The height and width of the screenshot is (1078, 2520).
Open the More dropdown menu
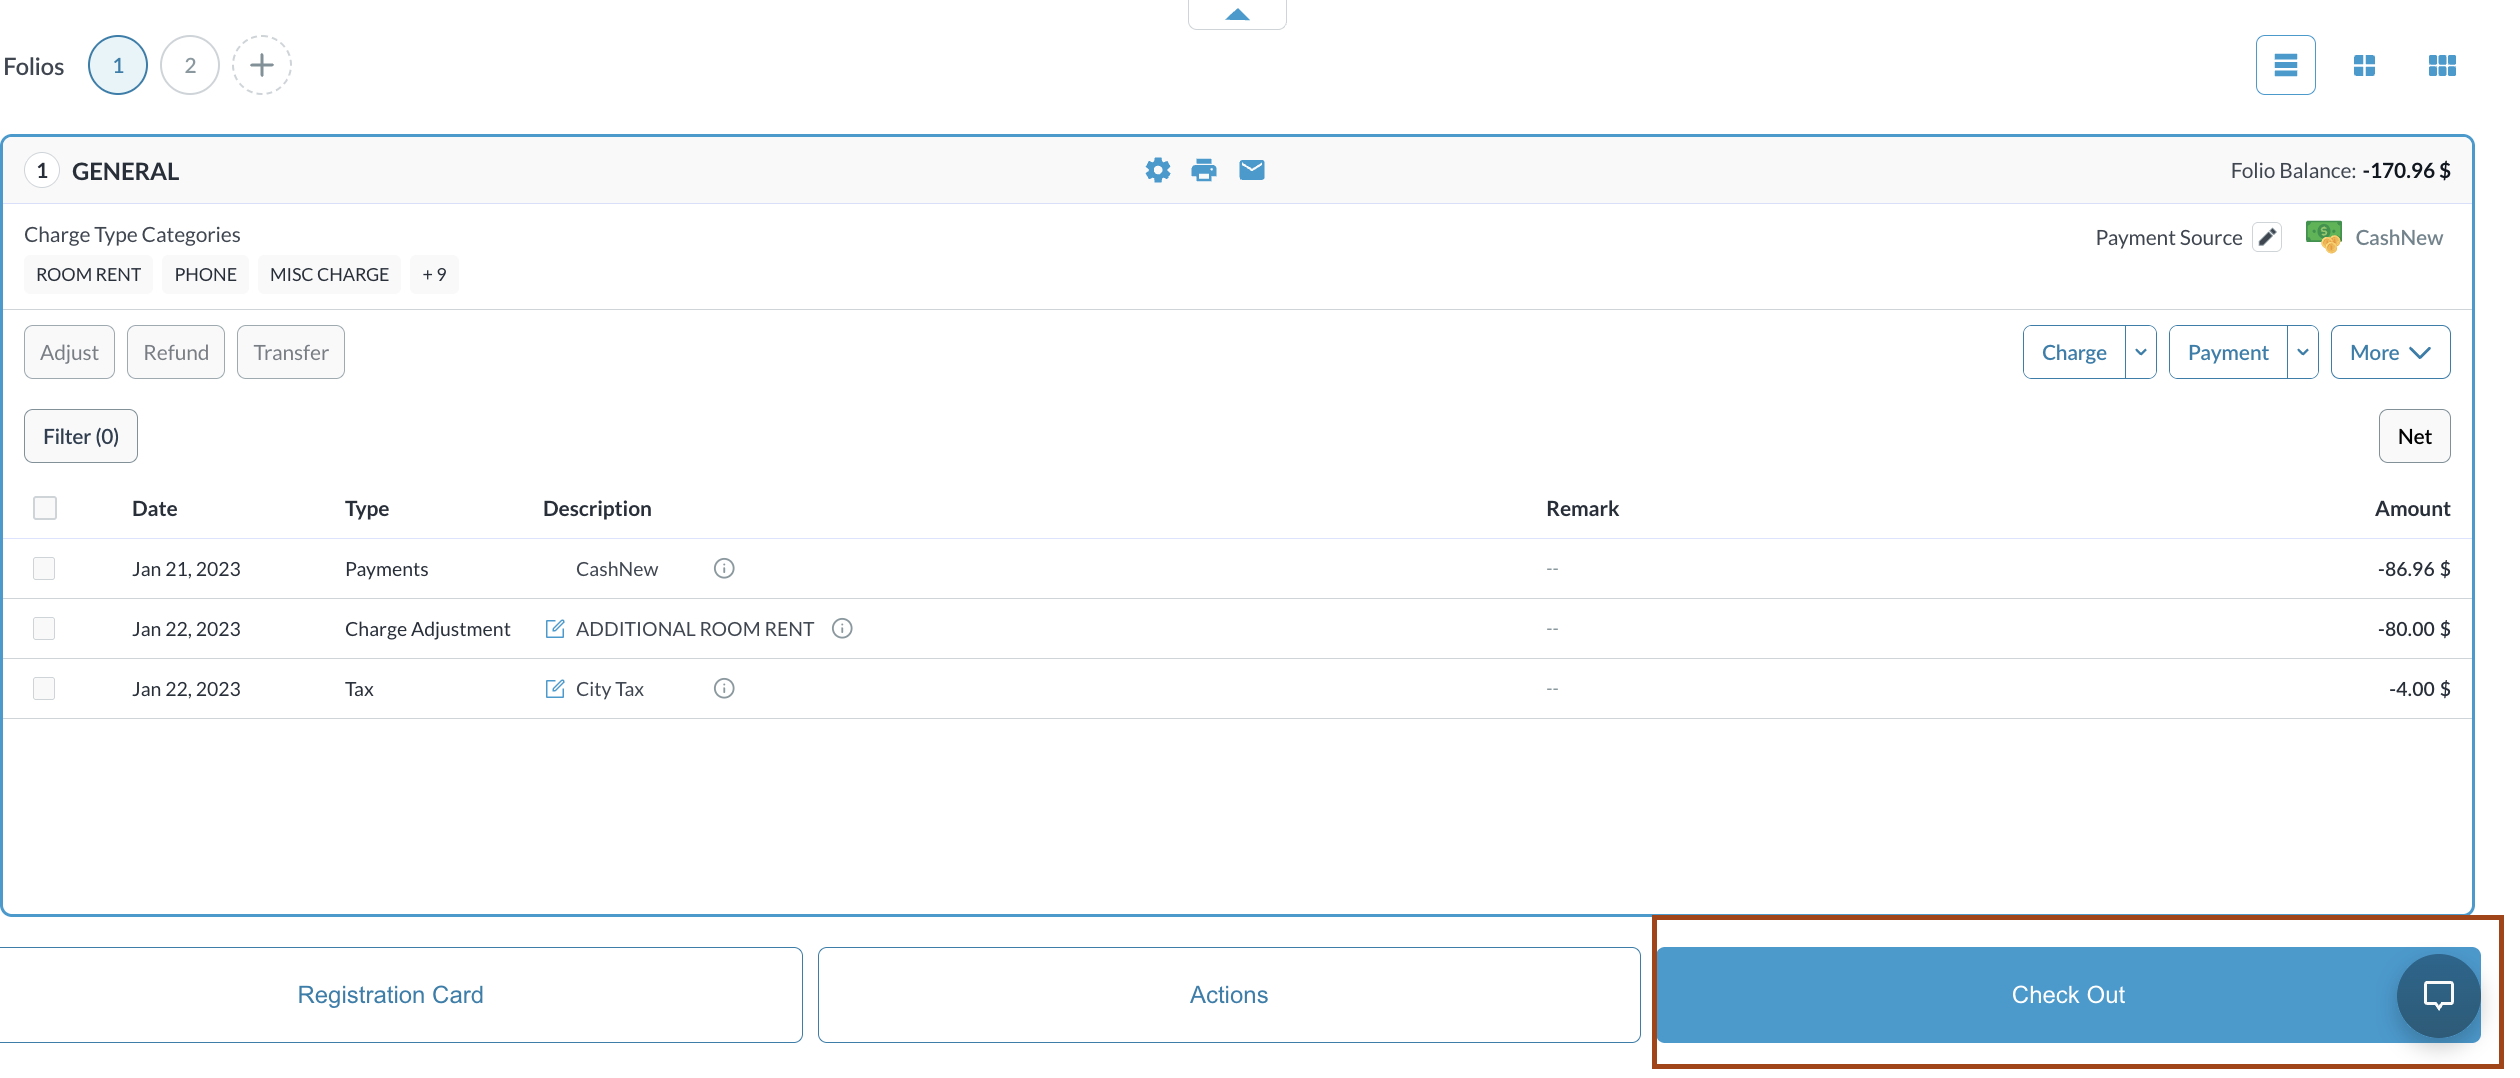(2390, 353)
